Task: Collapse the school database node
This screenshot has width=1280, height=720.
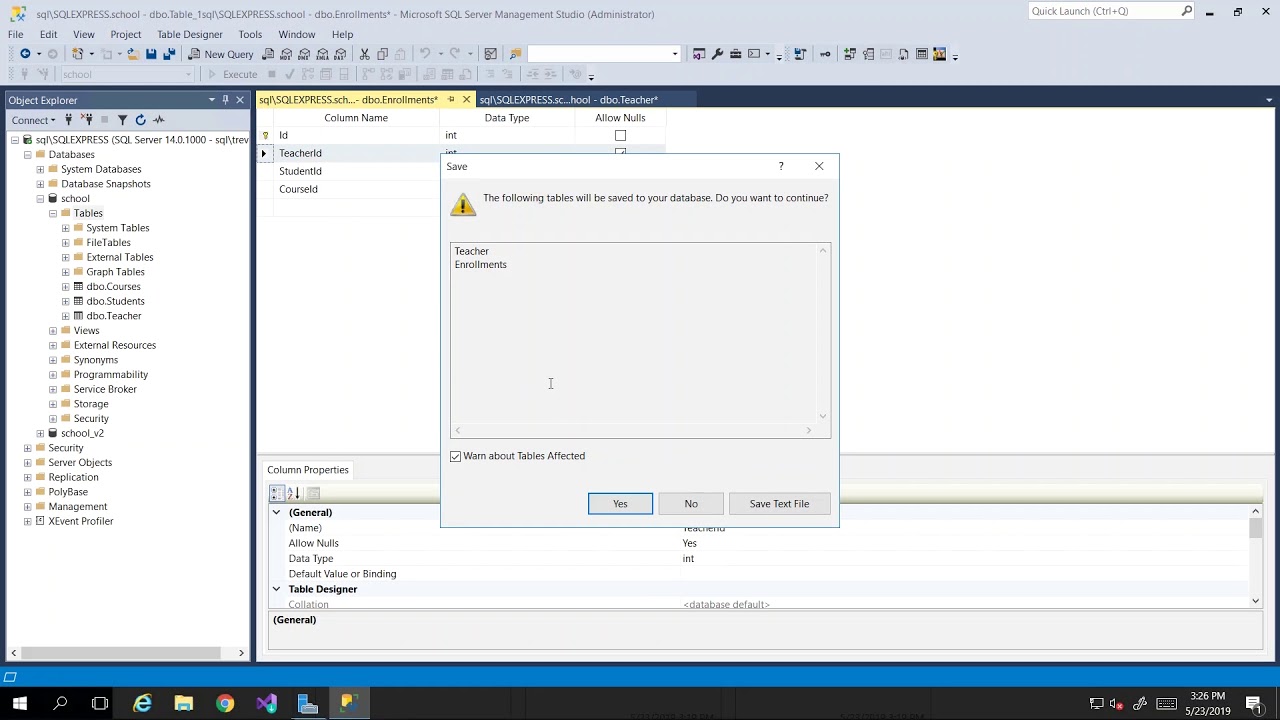Action: (40, 199)
